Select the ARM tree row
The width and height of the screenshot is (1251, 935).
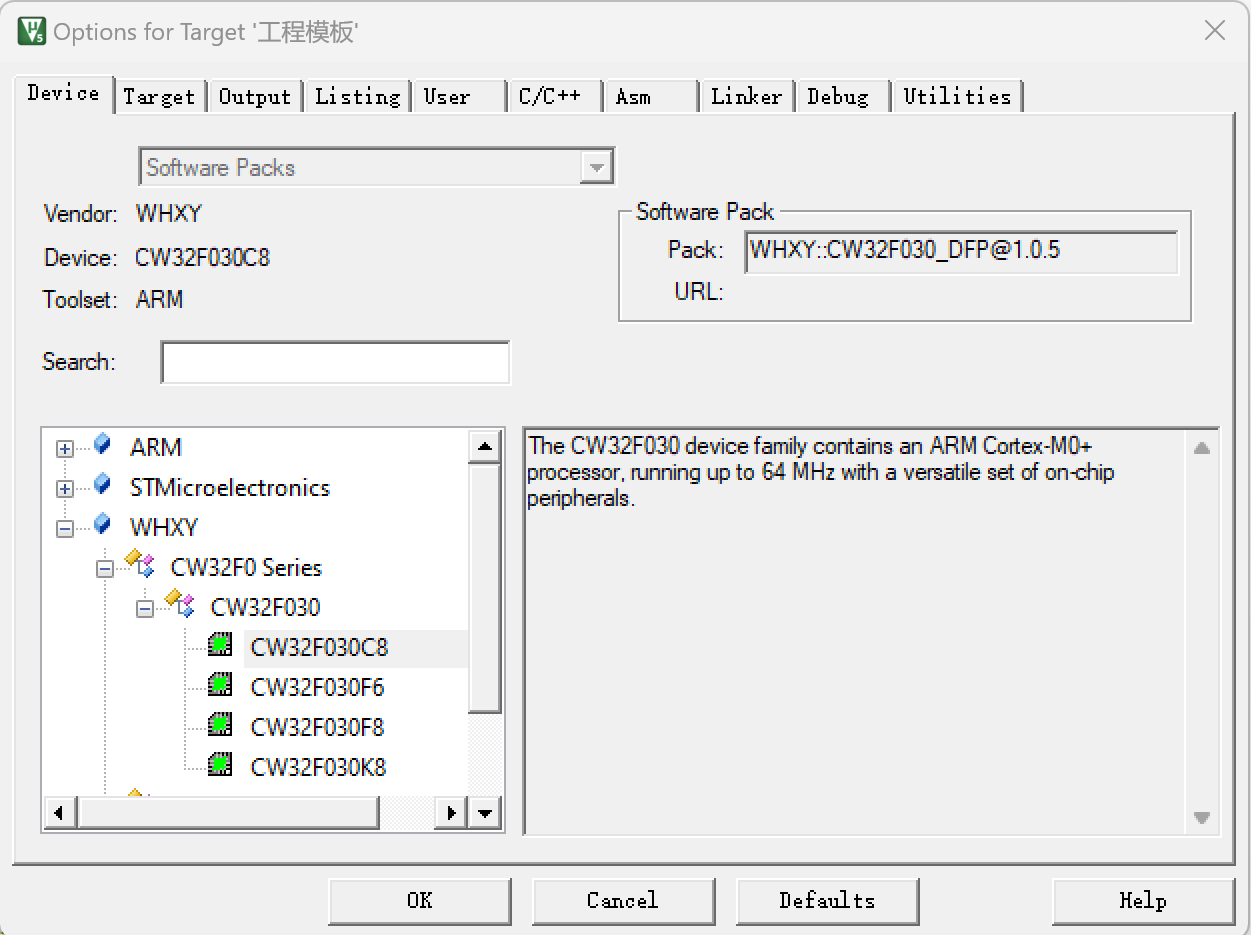tap(156, 448)
